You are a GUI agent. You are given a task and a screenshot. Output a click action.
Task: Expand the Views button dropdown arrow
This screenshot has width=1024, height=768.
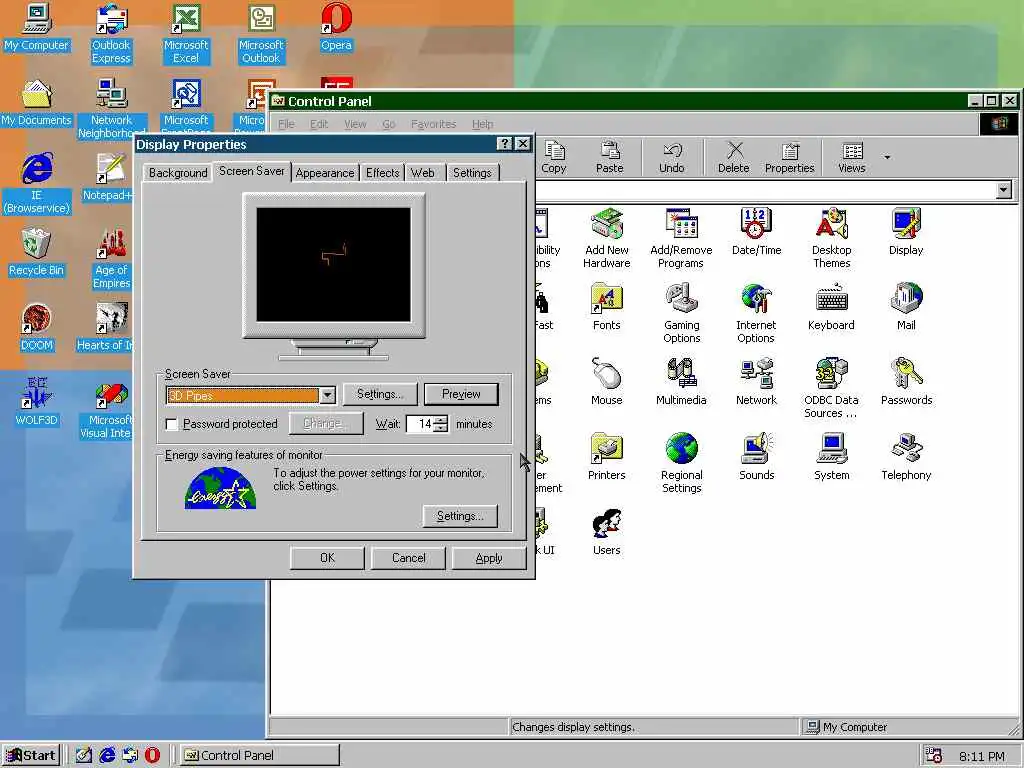[887, 157]
